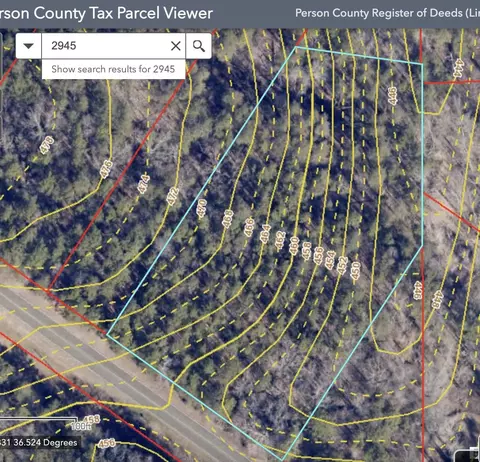Open the search source dropdown arrow
This screenshot has width=480, height=462.
[29, 46]
